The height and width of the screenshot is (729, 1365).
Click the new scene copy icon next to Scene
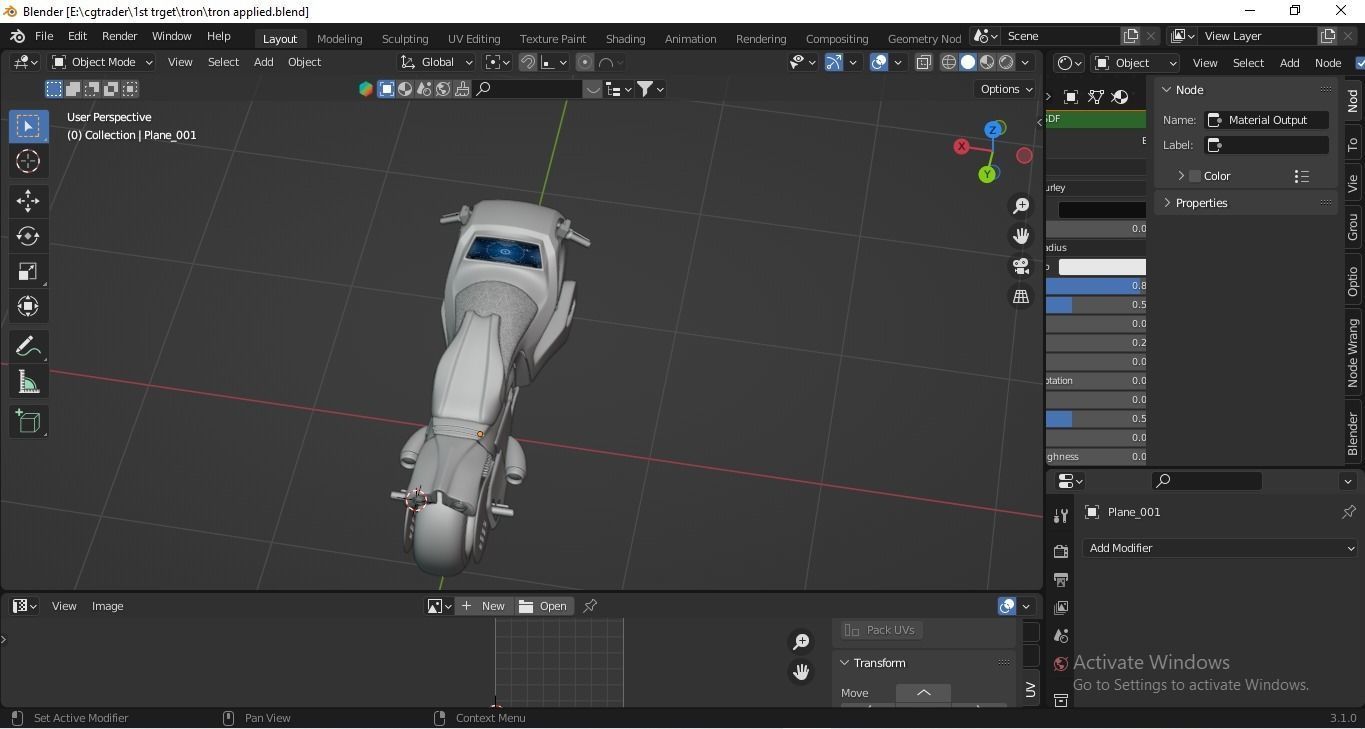[1131, 36]
